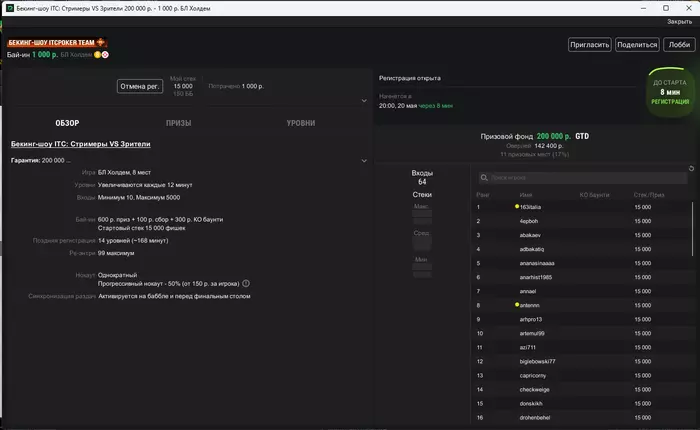Sort by КО Баунти column header

pyautogui.click(x=594, y=195)
